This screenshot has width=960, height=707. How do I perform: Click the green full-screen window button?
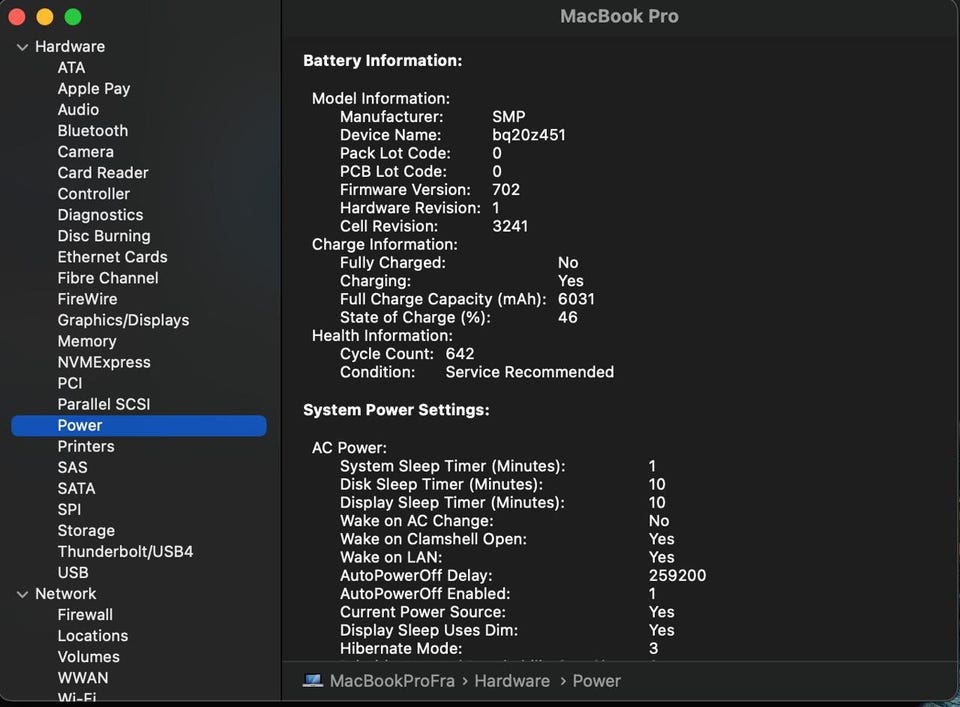pyautogui.click(x=73, y=17)
